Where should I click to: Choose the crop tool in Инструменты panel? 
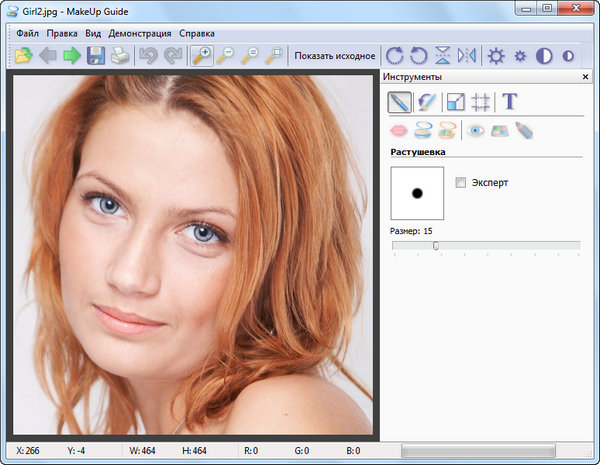point(481,101)
